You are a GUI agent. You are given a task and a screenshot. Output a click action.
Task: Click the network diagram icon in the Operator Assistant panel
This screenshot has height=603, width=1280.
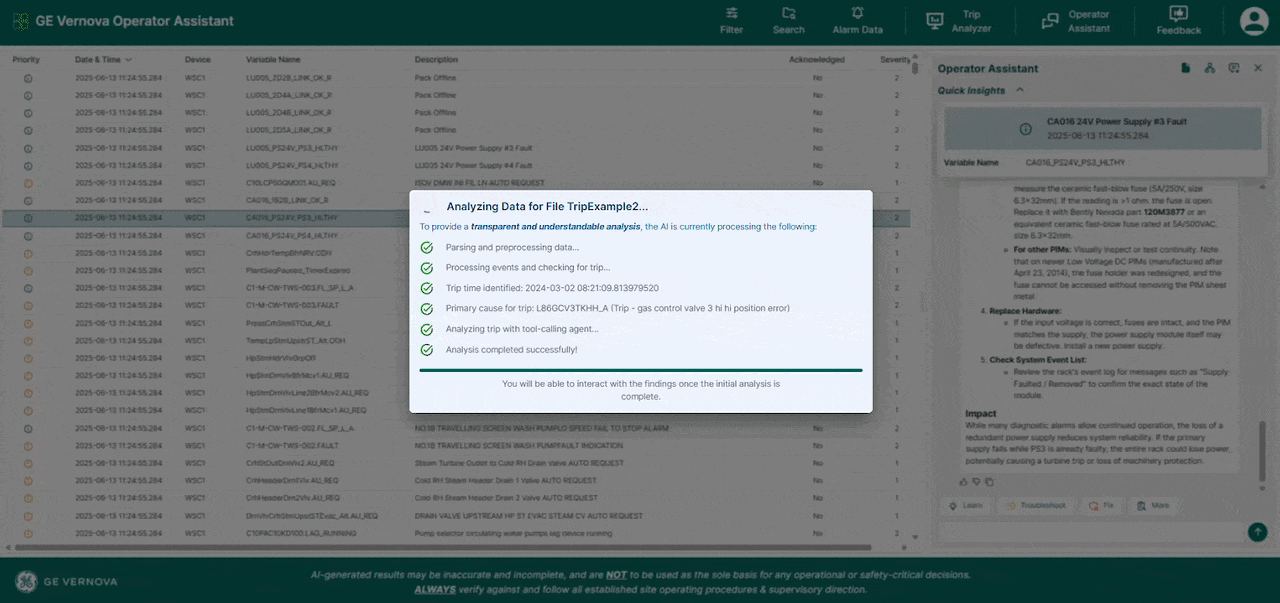(1209, 68)
